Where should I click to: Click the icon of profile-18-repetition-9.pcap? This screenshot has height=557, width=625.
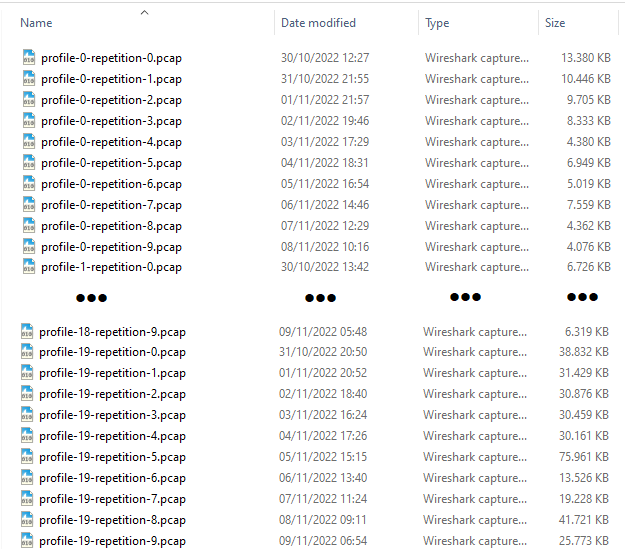(x=27, y=331)
